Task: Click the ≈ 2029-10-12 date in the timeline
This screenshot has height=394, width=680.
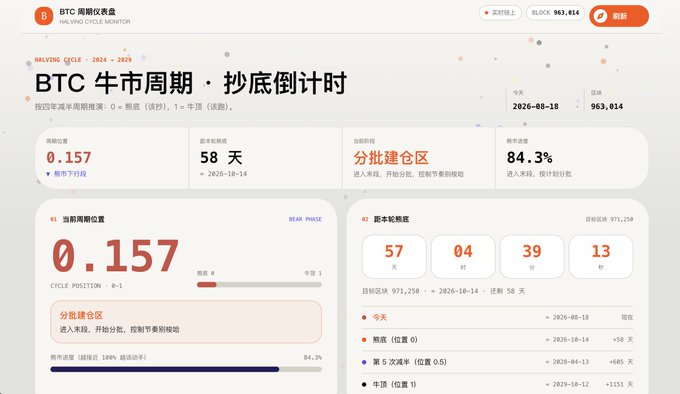Action: [x=567, y=384]
